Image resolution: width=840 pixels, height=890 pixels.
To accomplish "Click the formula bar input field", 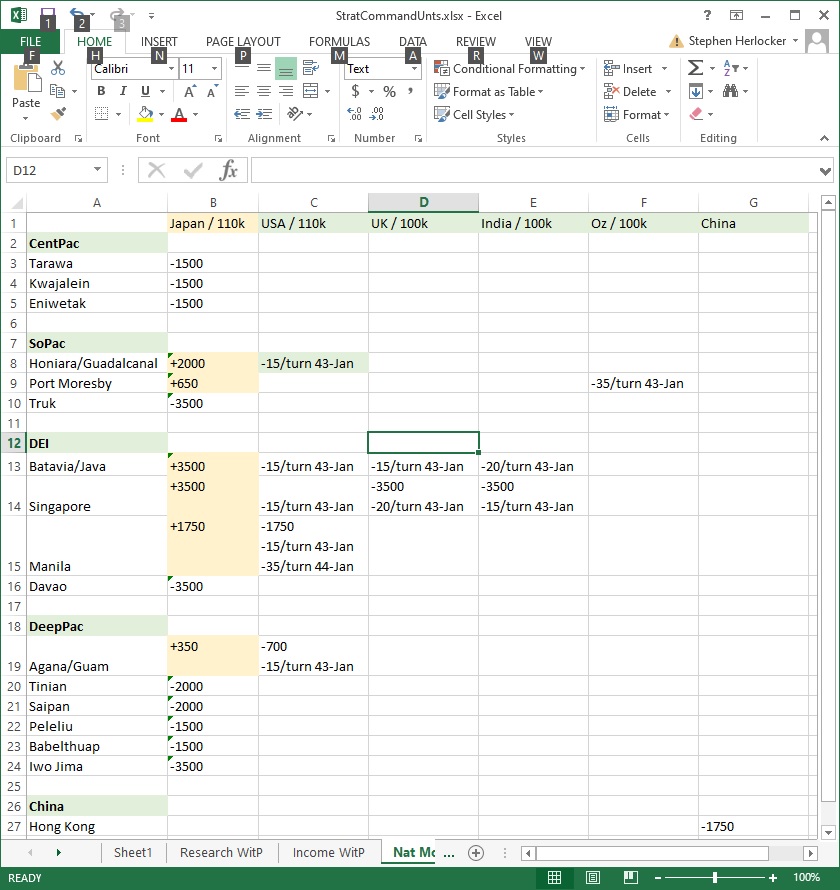I will point(535,170).
